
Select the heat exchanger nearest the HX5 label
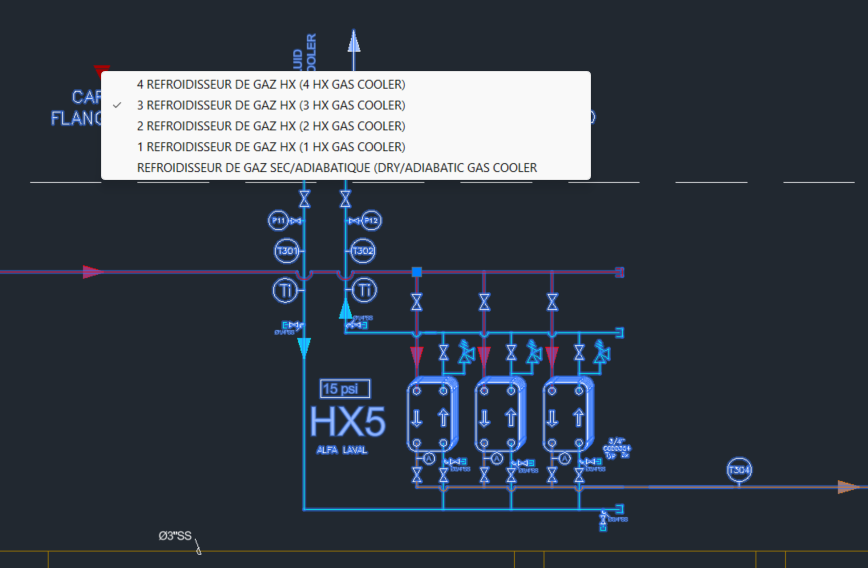pos(432,414)
